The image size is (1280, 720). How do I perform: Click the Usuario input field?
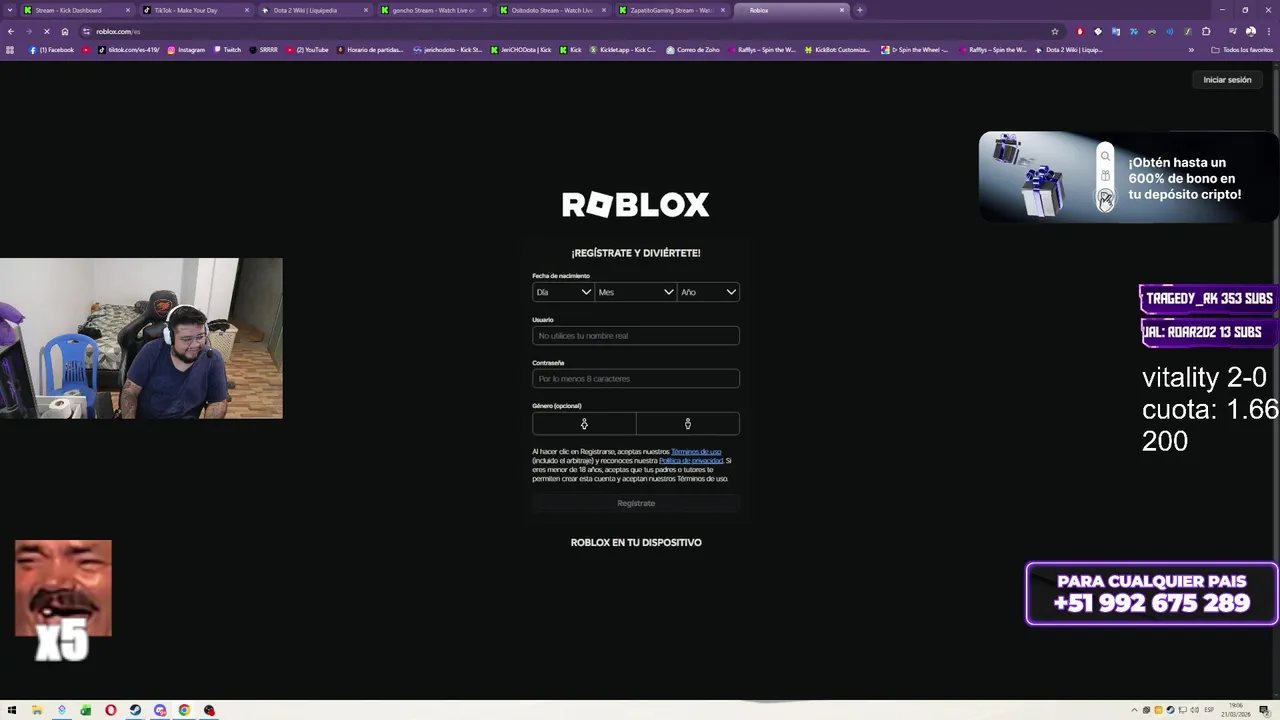coord(636,336)
